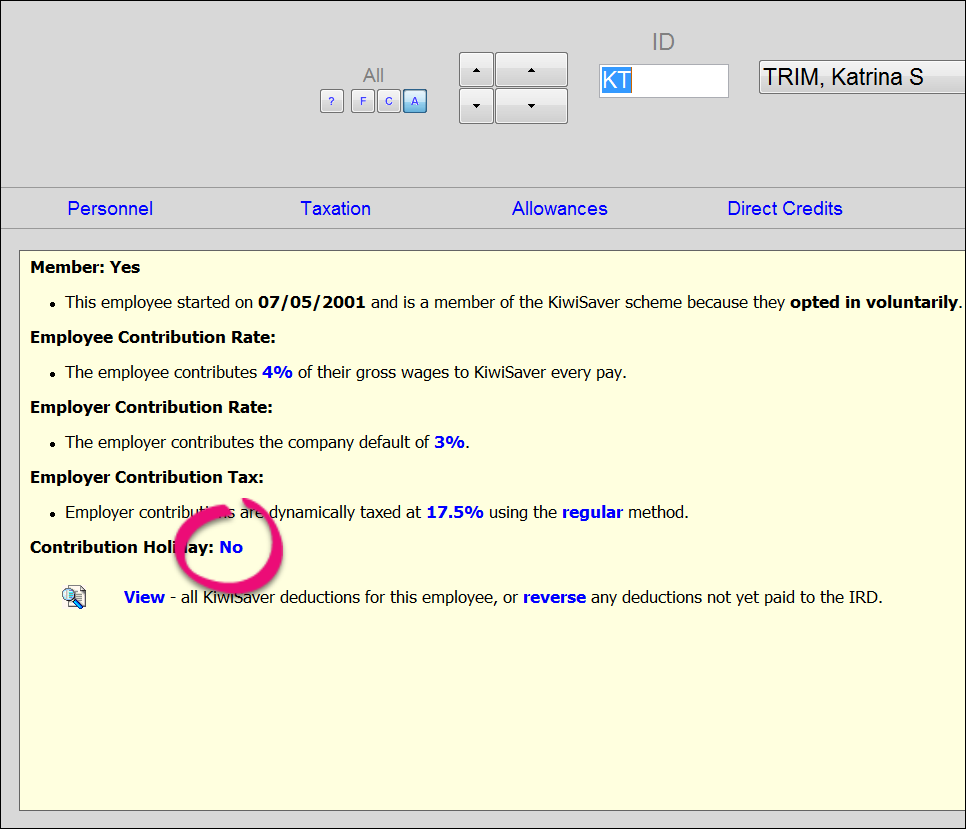Image resolution: width=966 pixels, height=829 pixels.
Task: Click the question mark filter button
Action: (331, 101)
